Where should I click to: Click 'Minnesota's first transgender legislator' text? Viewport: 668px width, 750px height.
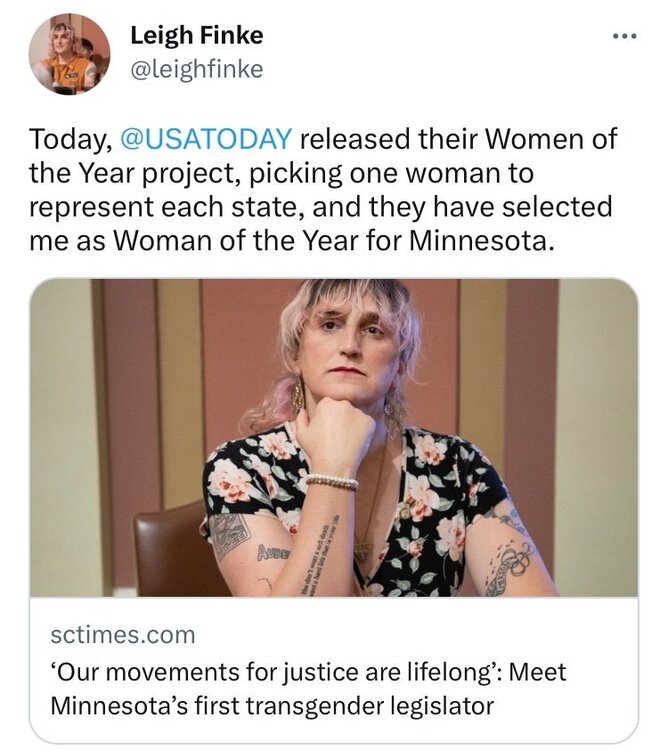pos(272,706)
